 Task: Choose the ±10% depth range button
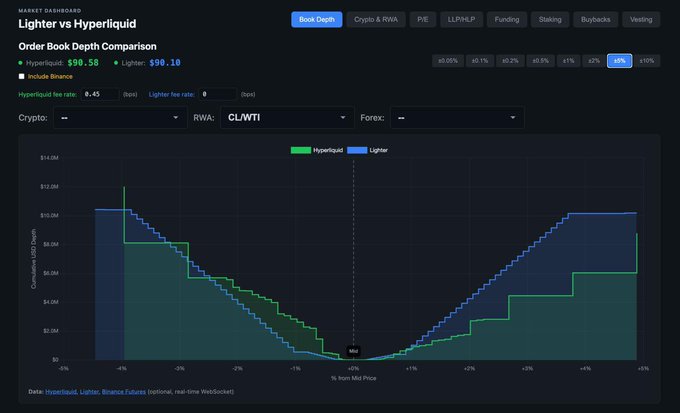(647, 61)
